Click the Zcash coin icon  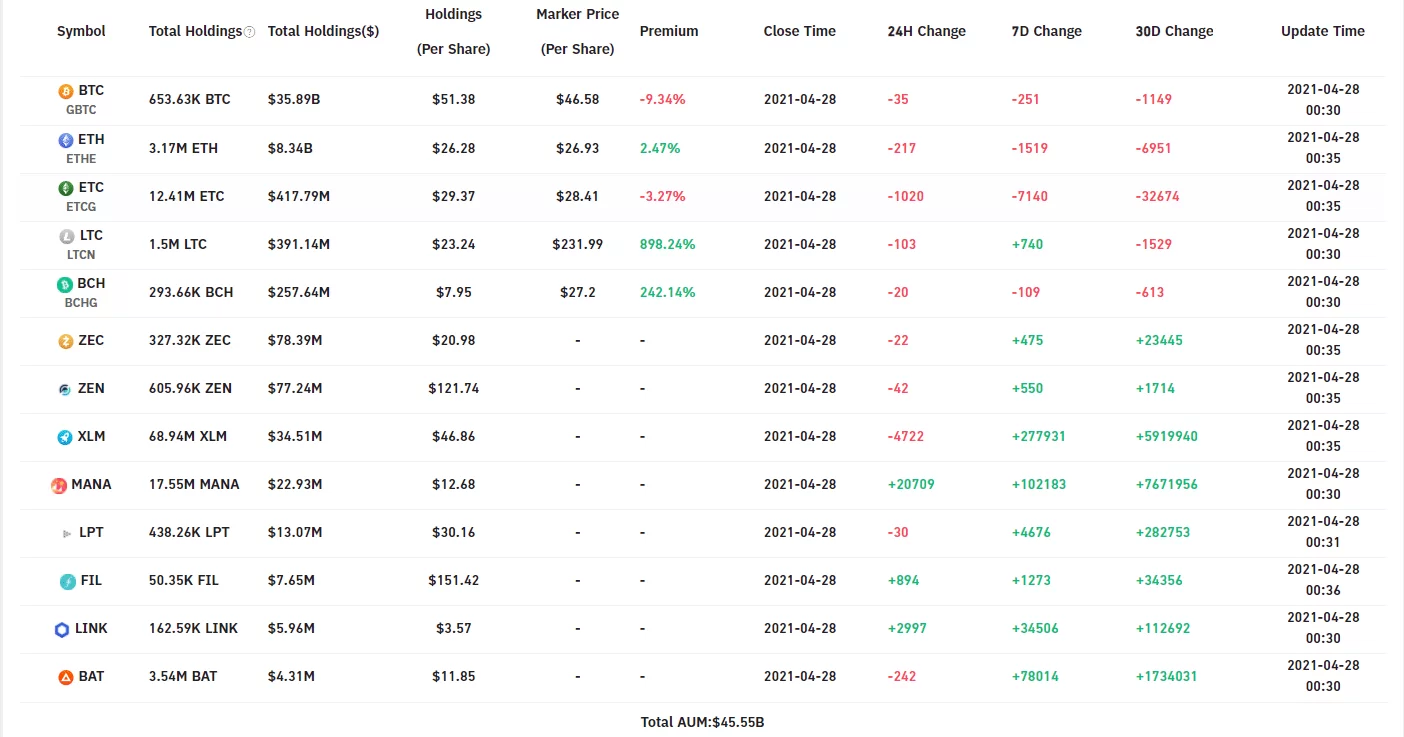pyautogui.click(x=66, y=341)
